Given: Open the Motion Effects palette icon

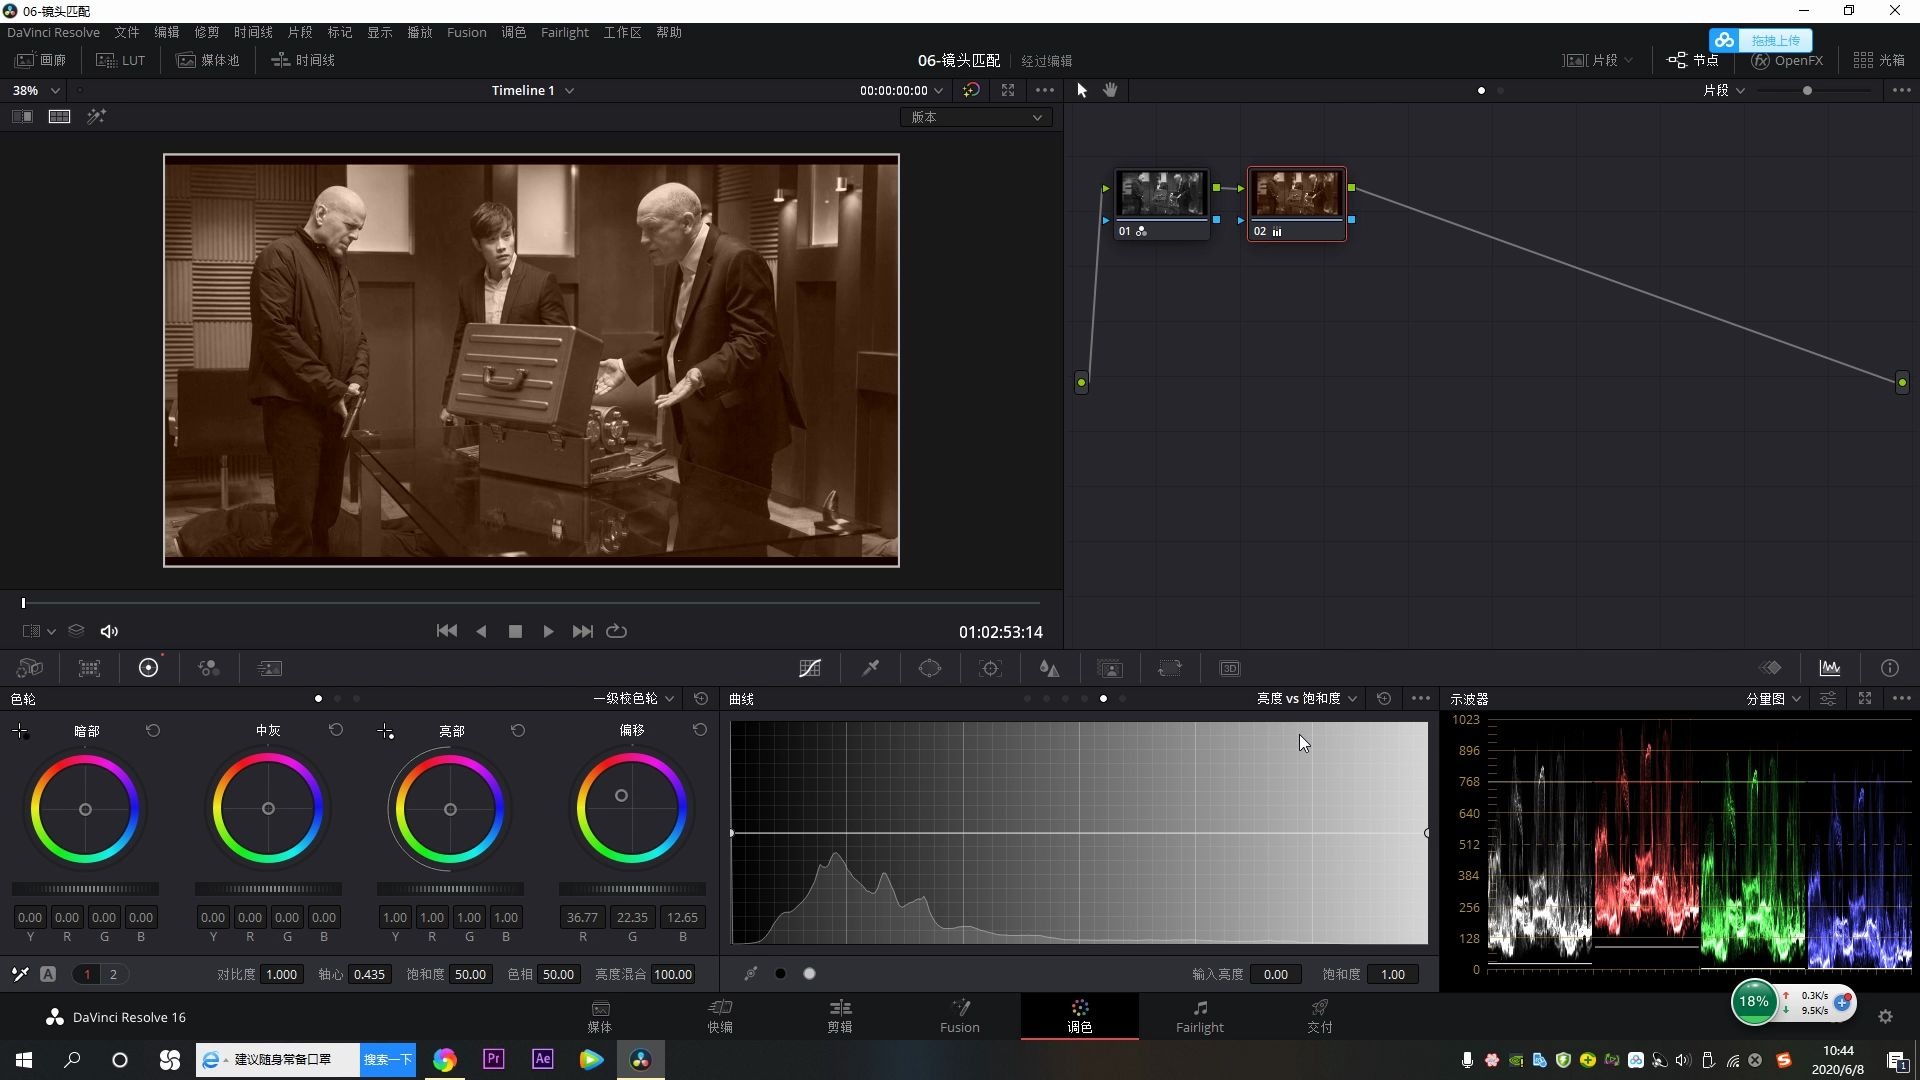Looking at the screenshot, I should (269, 668).
